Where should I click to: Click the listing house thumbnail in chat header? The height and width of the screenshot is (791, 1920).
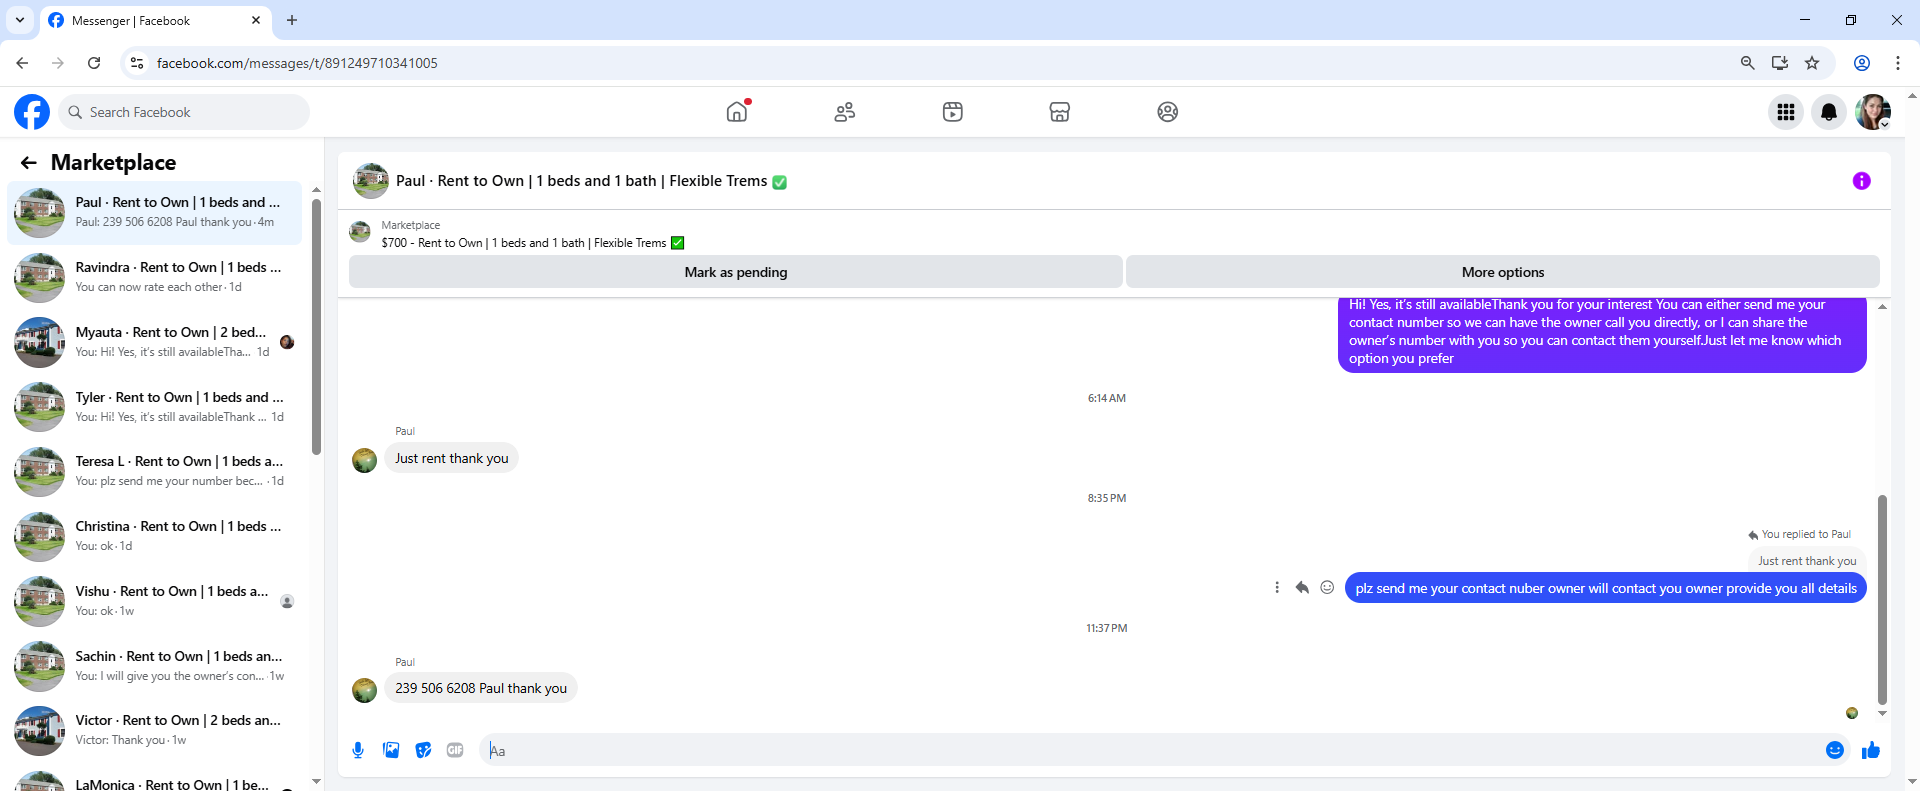click(371, 181)
